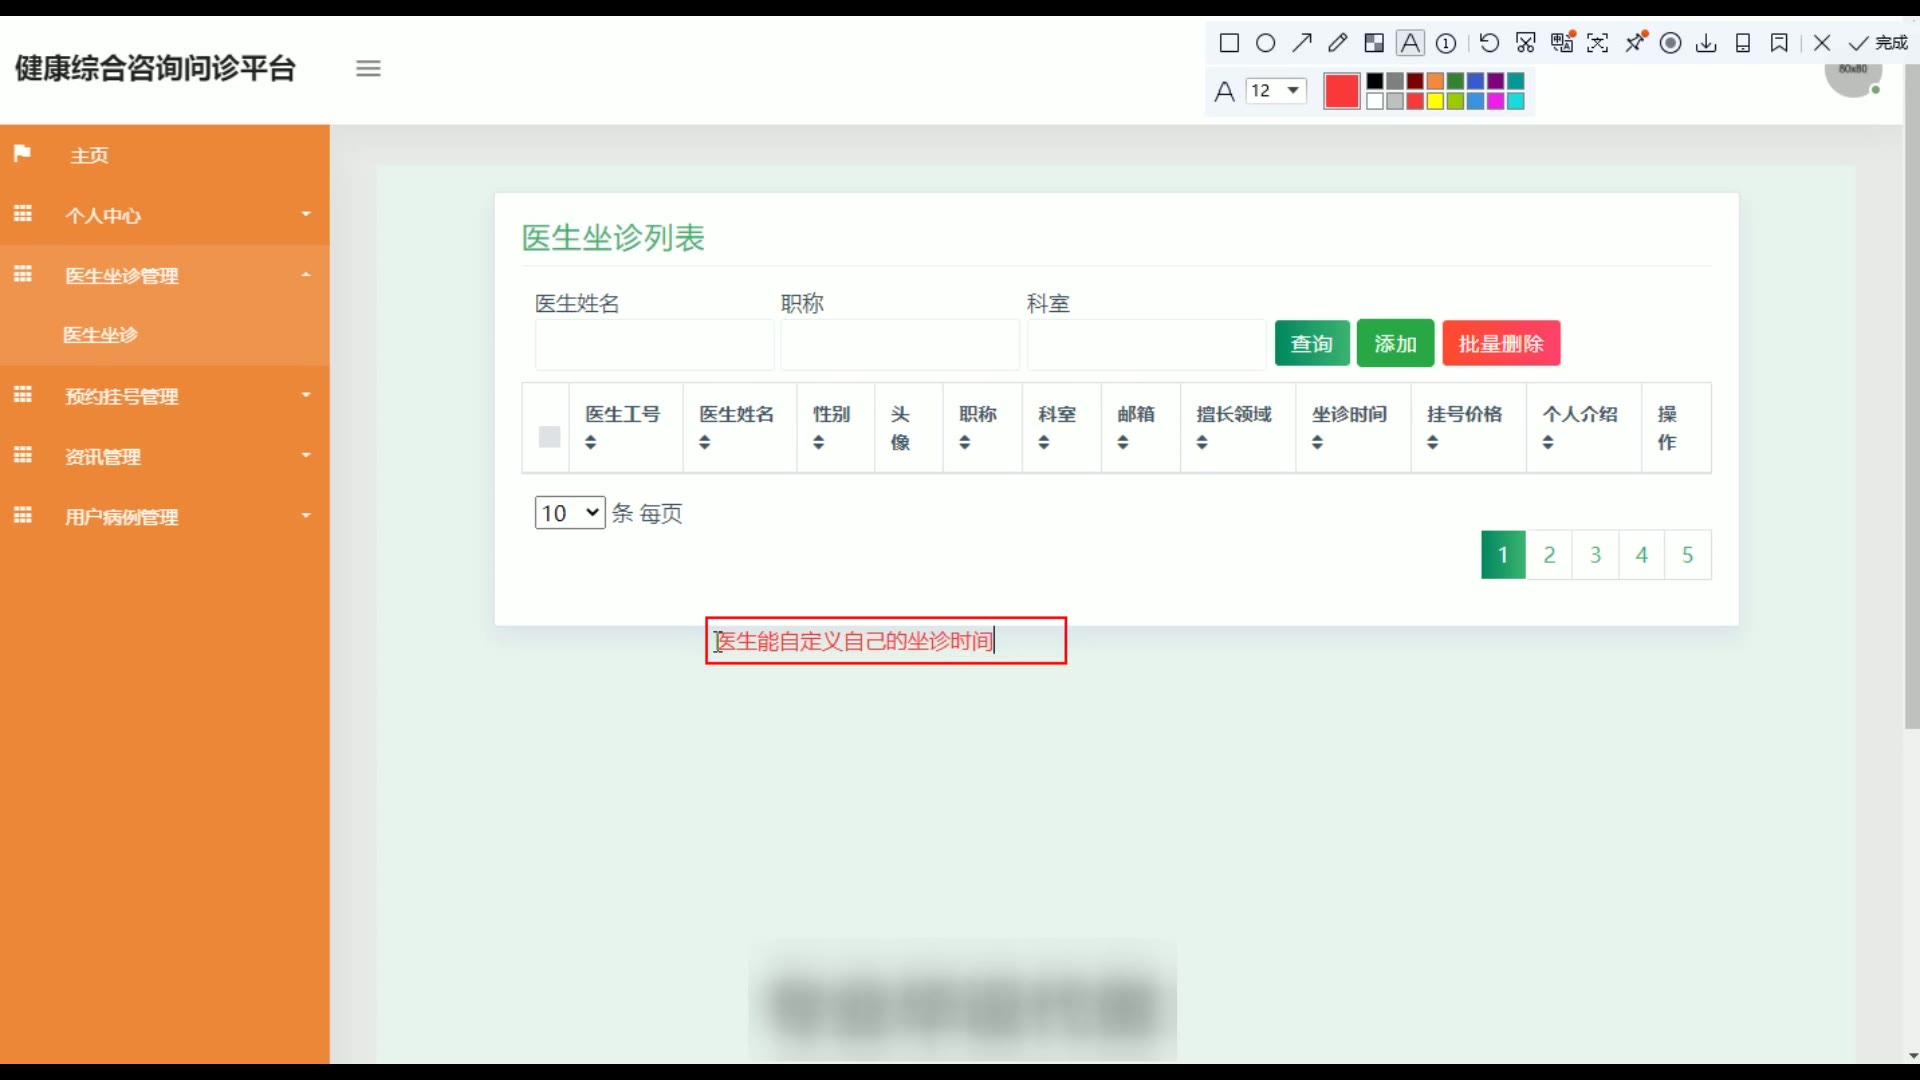Click the 查询 search button

[x=1311, y=344]
